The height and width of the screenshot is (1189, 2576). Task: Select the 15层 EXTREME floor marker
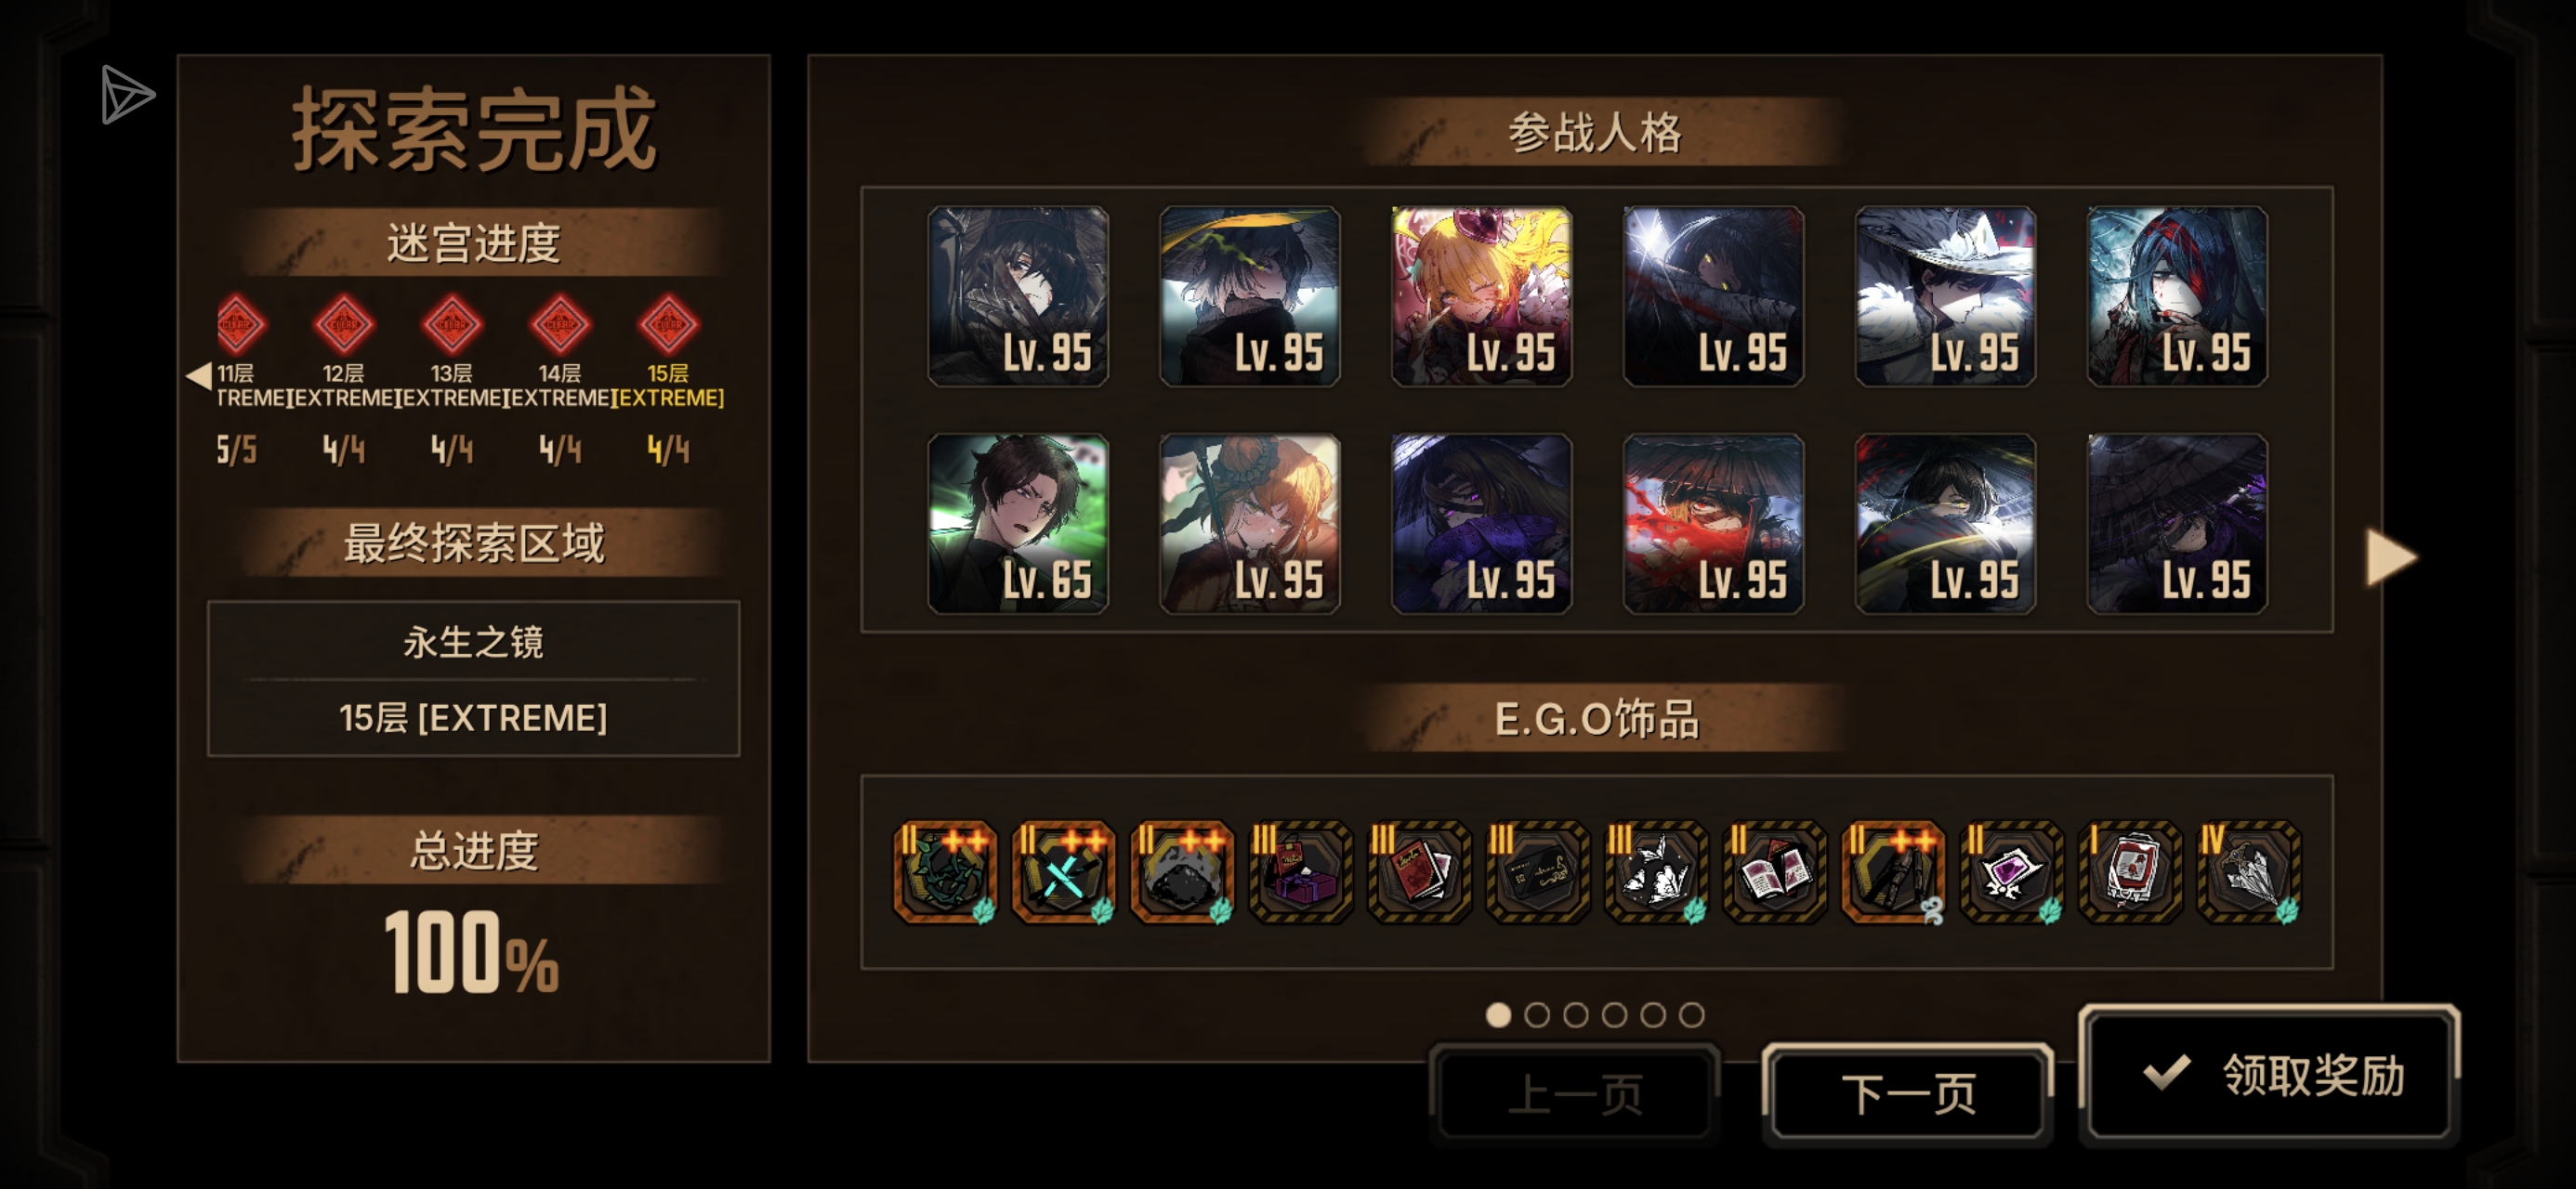pos(668,324)
